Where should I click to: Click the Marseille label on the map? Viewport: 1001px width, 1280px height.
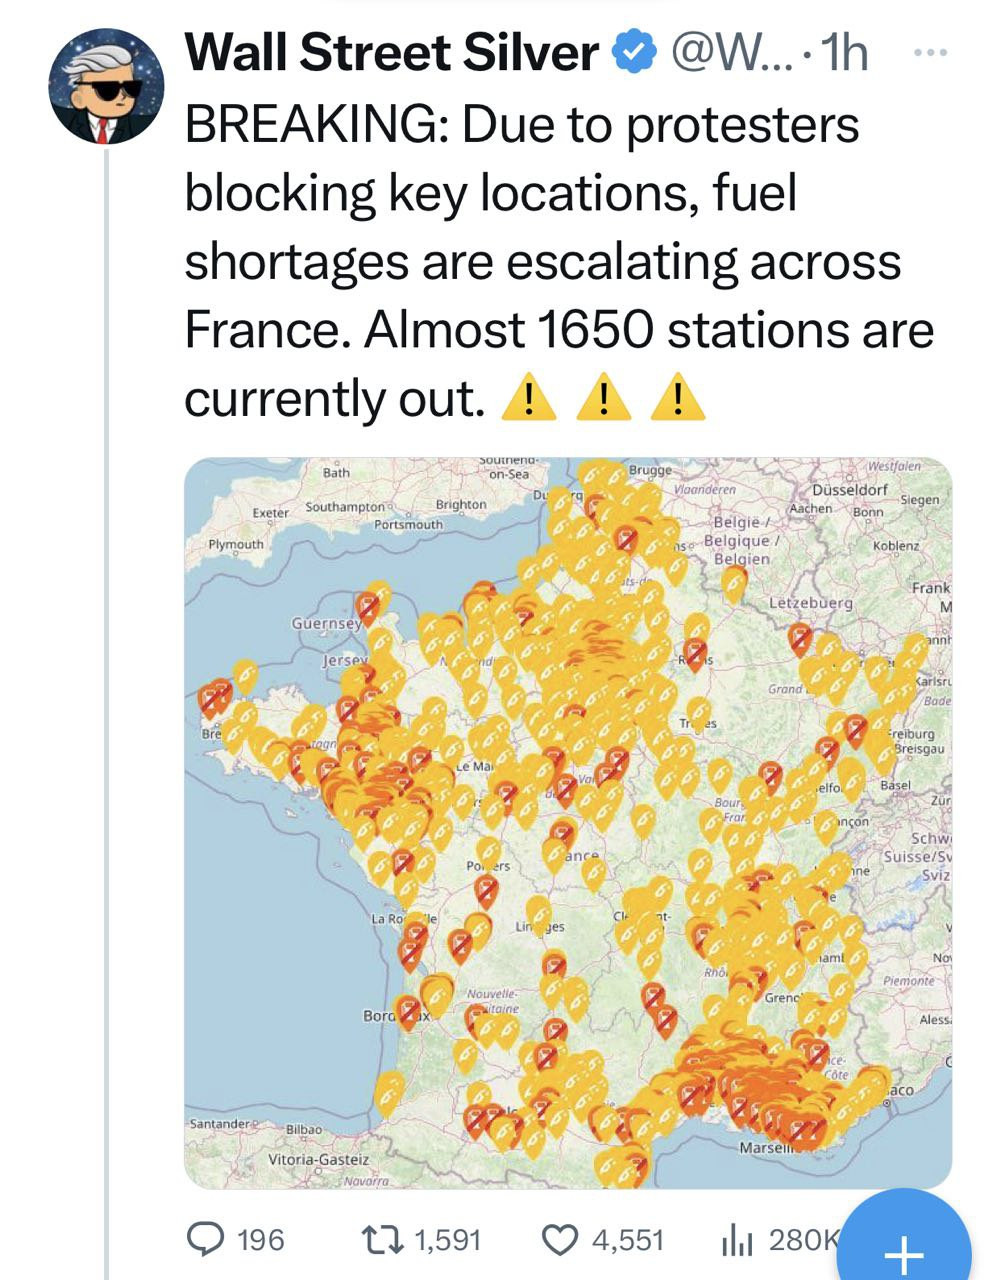766,1147
